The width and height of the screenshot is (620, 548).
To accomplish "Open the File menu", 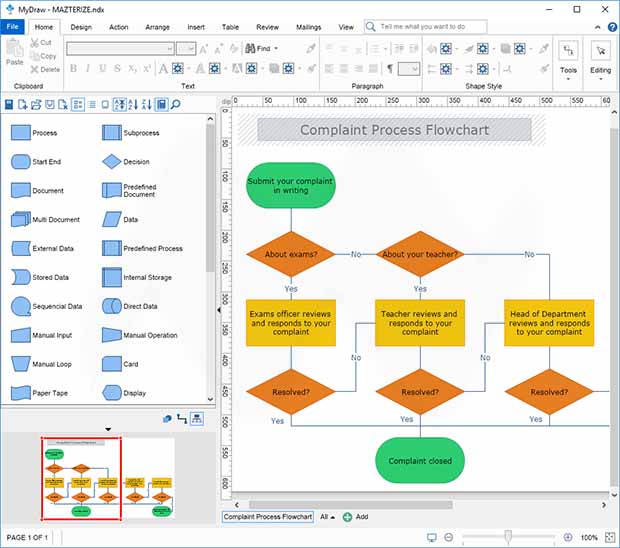I will point(13,26).
